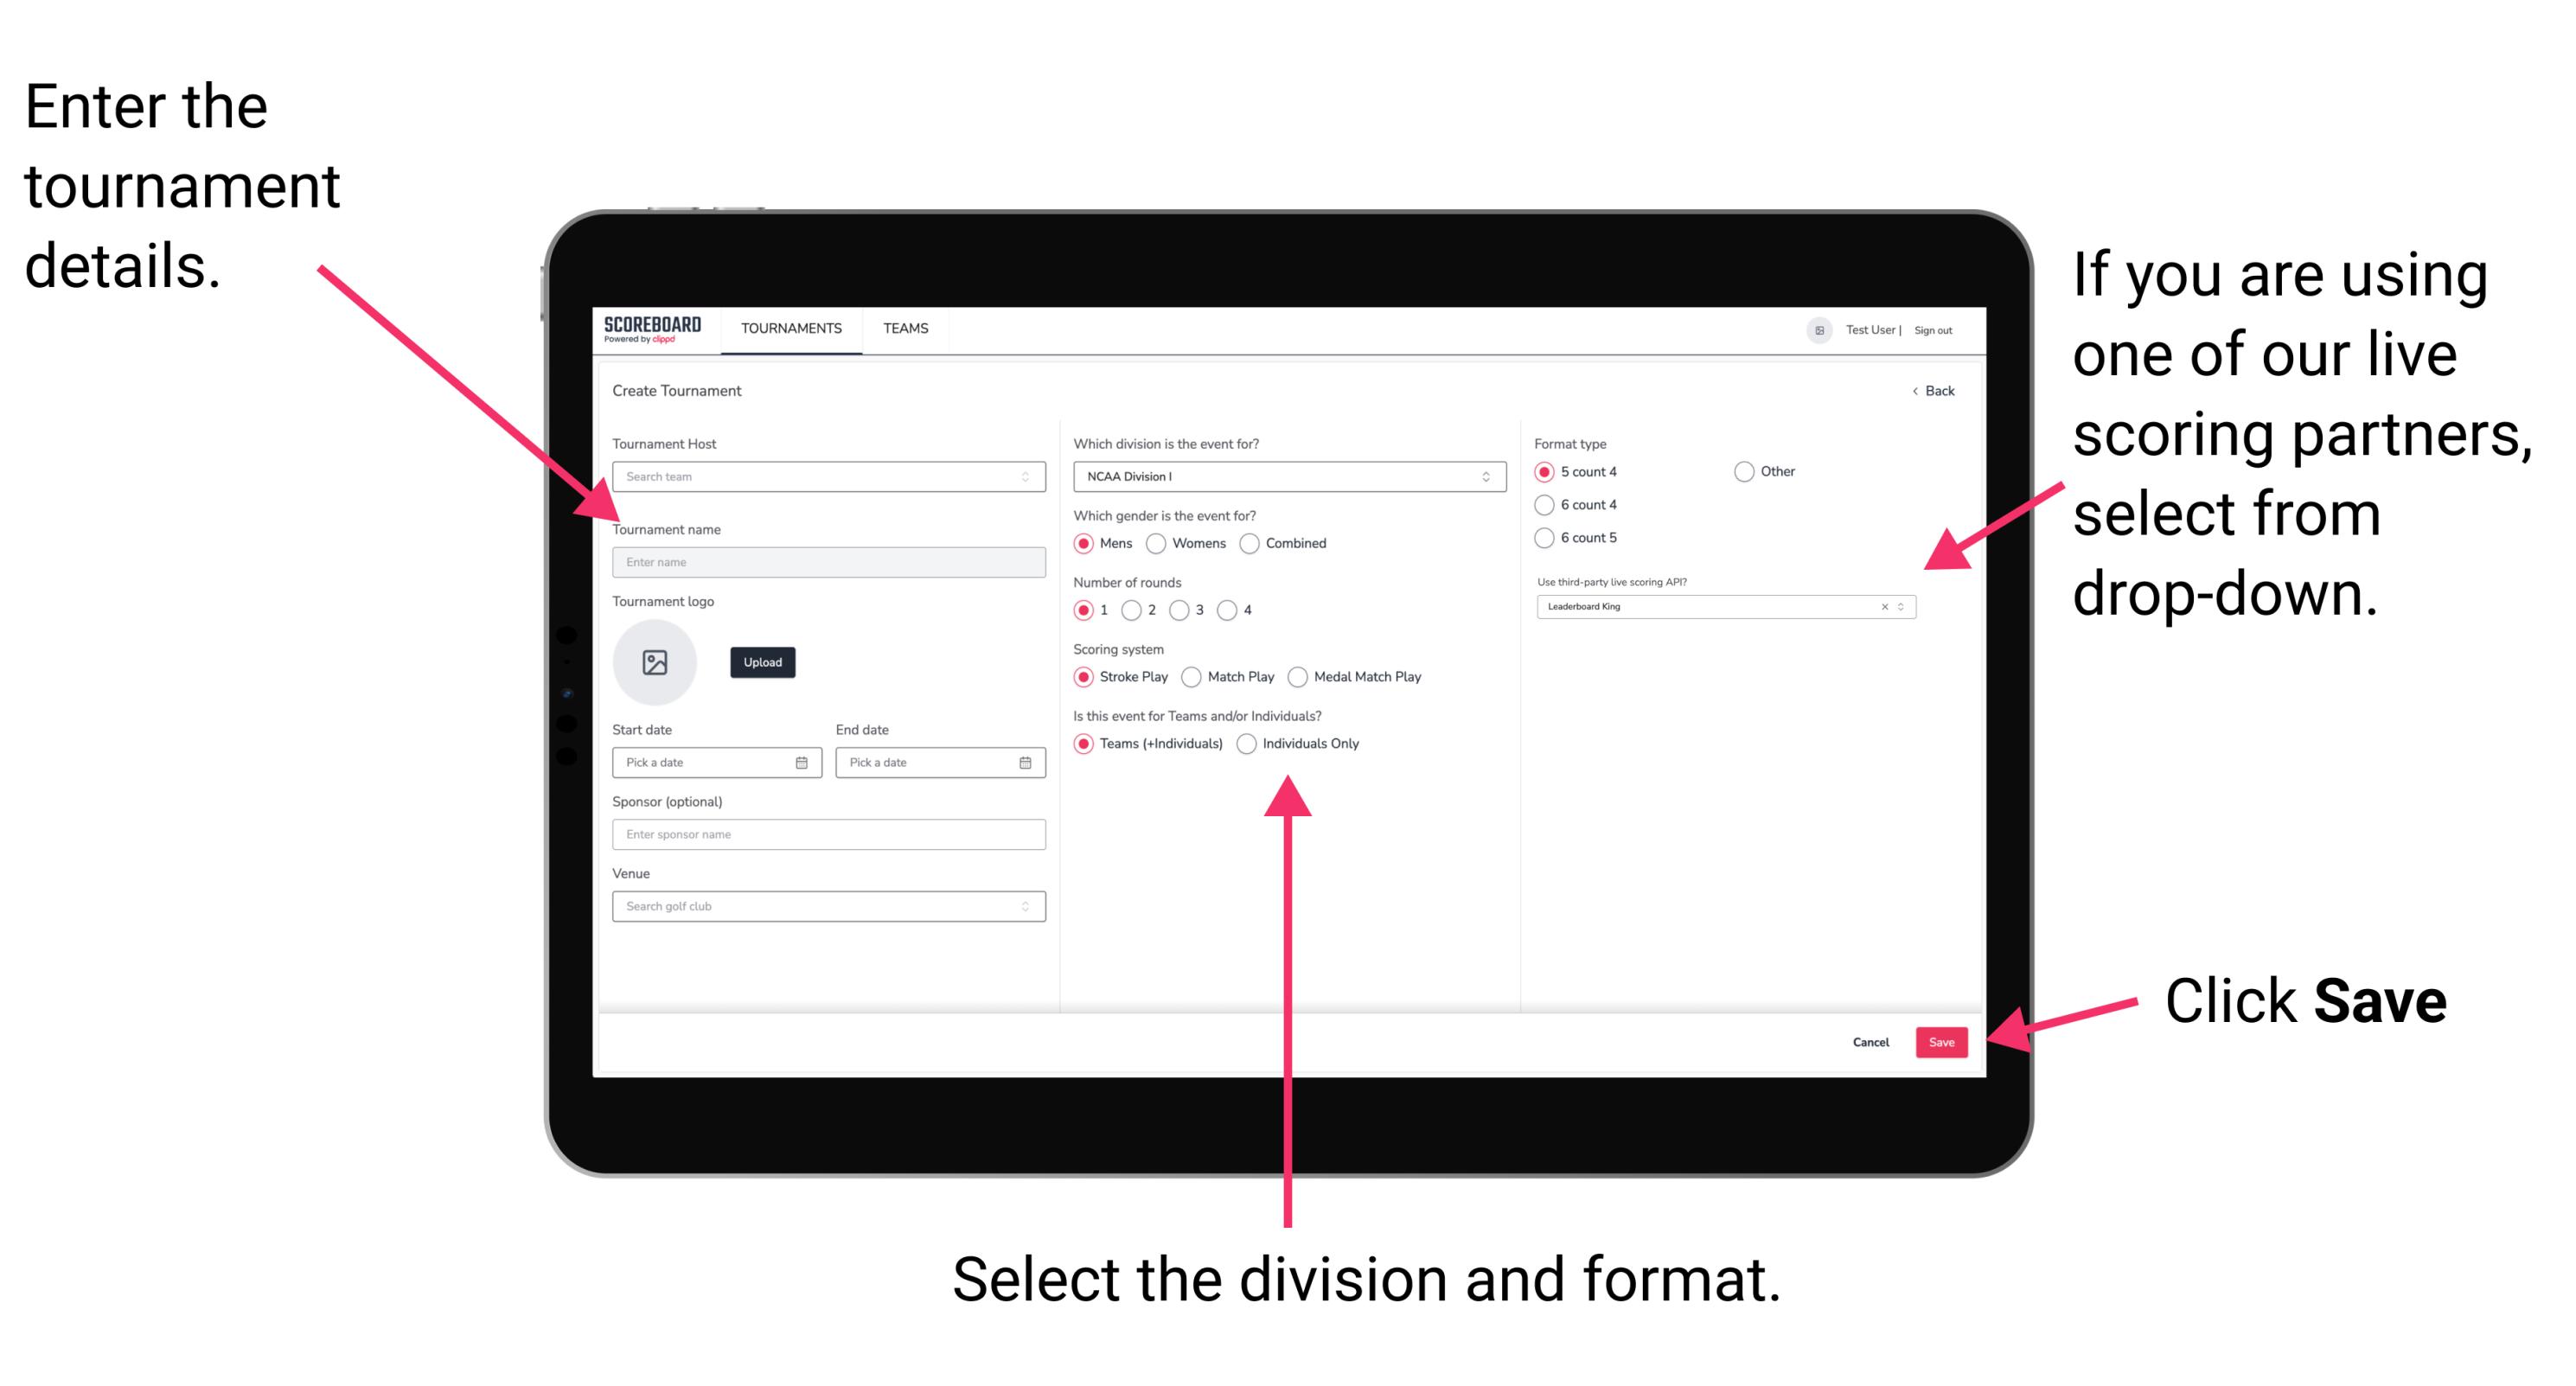Expand live scoring API partner dropdown
The image size is (2576, 1386).
pos(1905,608)
